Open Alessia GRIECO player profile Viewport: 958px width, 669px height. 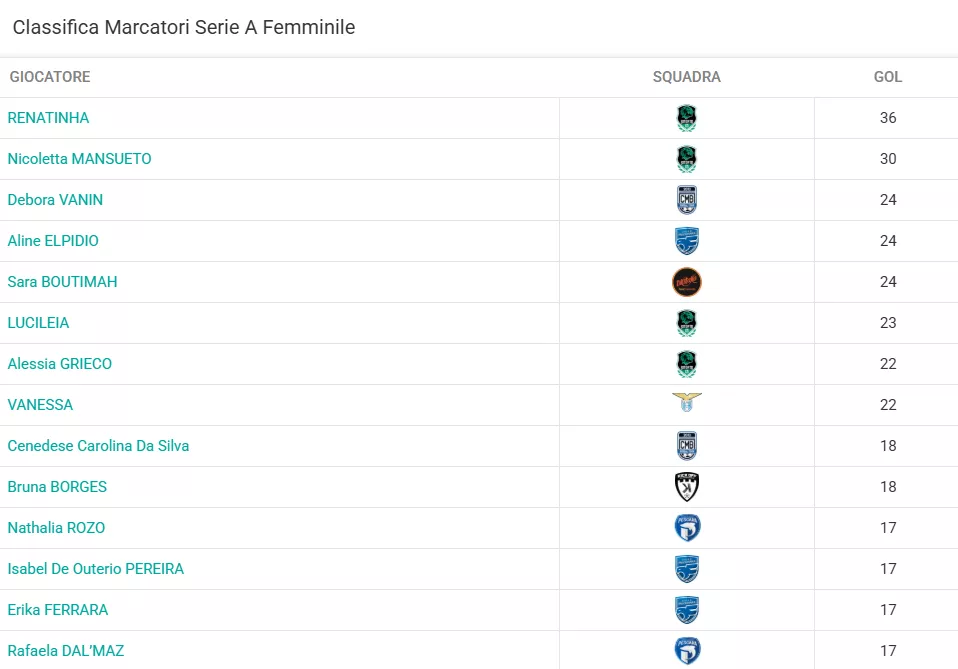pos(60,364)
